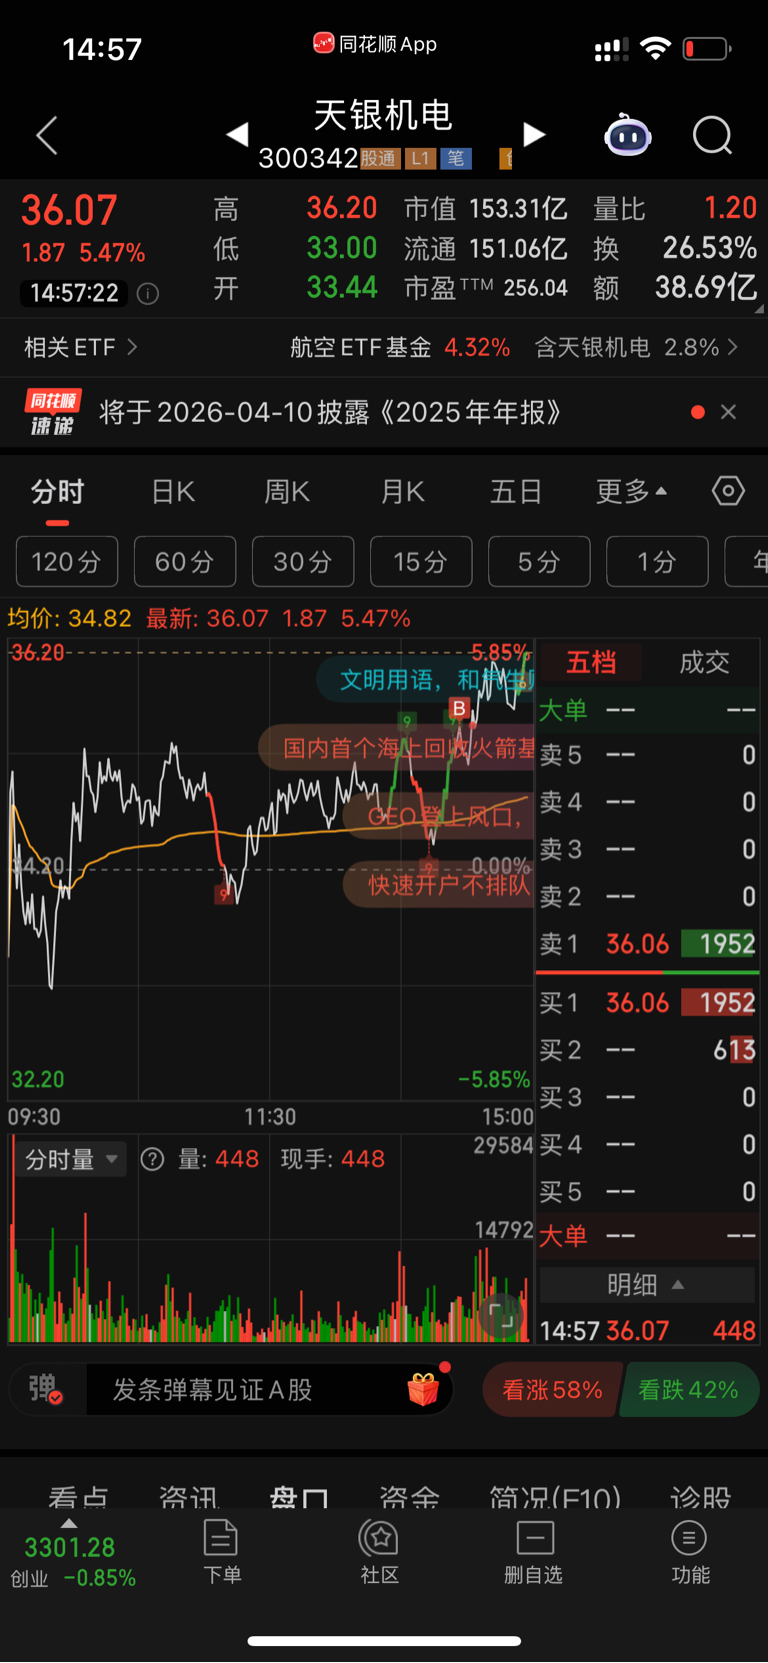
Task: Select 1分 period button
Action: point(657,561)
